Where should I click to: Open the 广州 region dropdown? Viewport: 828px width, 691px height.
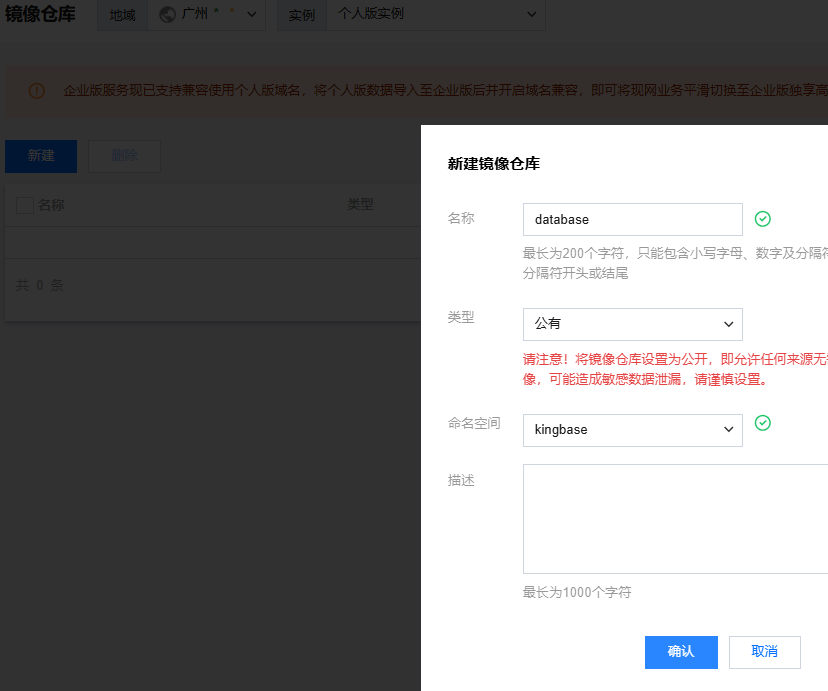206,15
